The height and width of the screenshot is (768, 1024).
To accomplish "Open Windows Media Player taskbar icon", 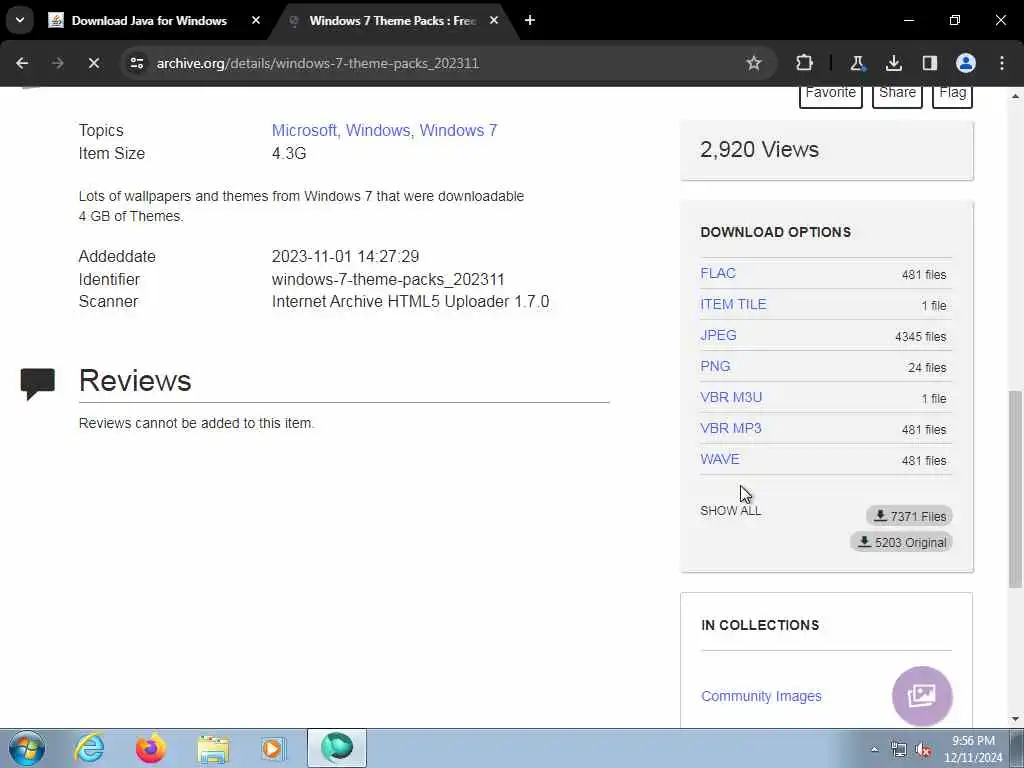I will pyautogui.click(x=273, y=748).
